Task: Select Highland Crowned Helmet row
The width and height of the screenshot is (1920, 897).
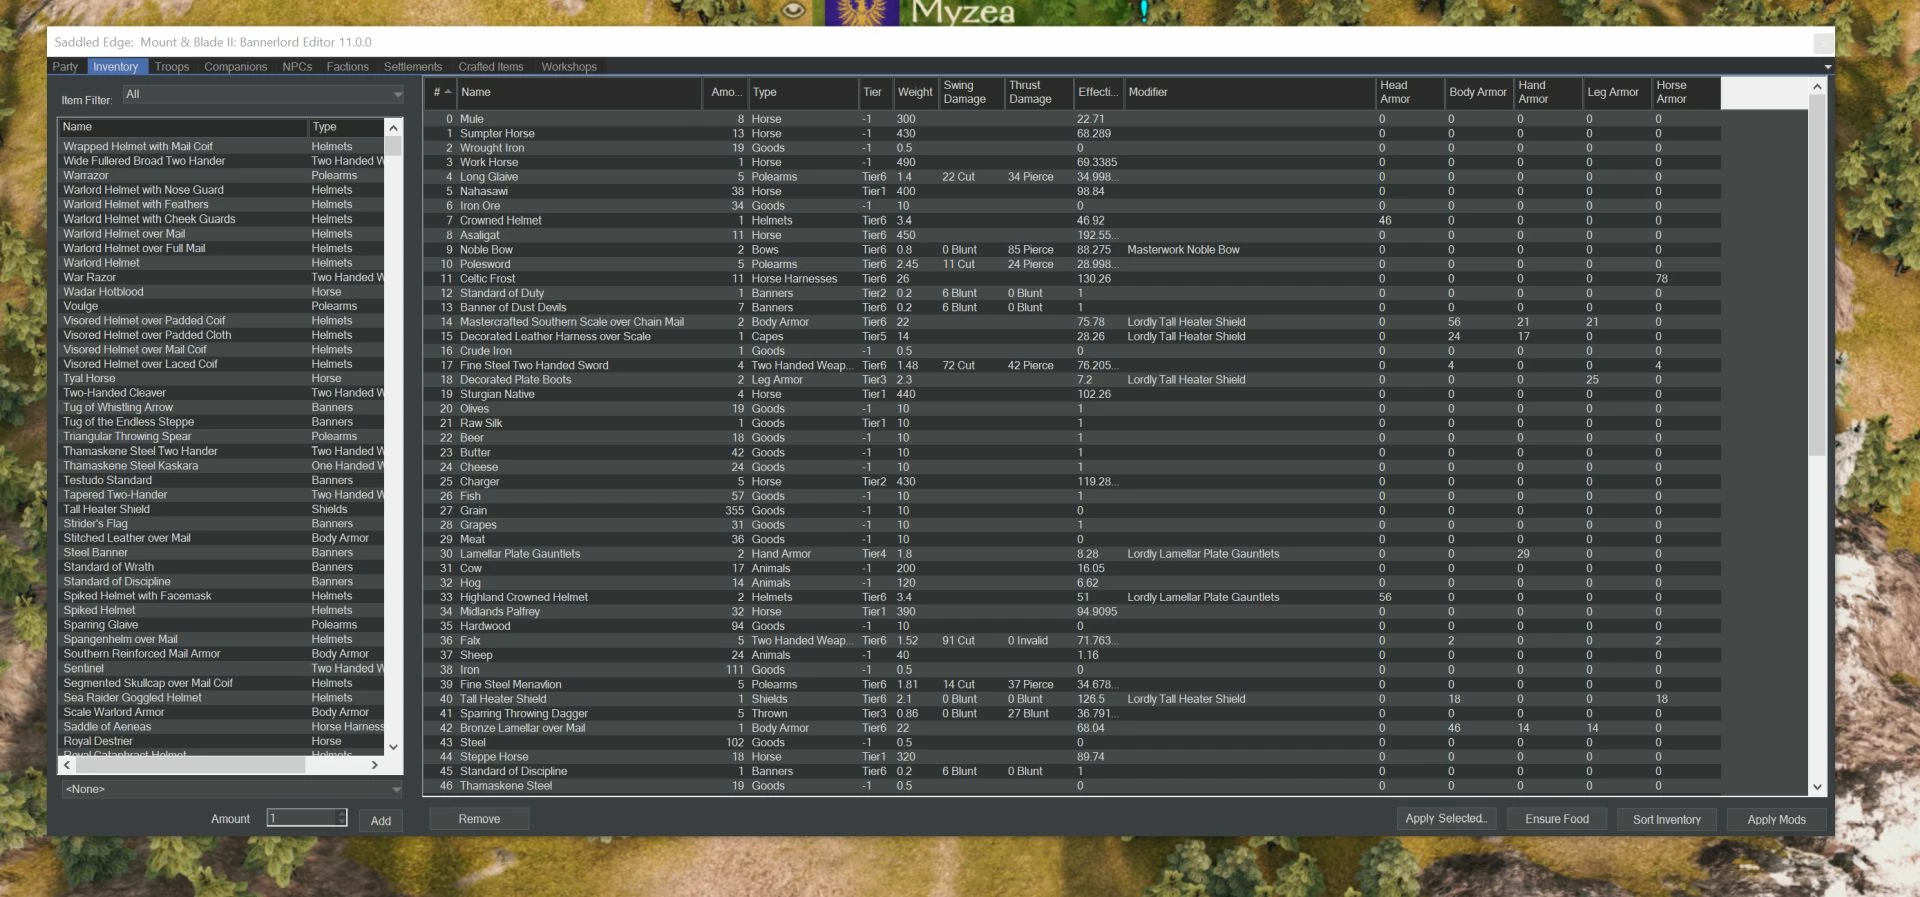Action: (x=1072, y=597)
